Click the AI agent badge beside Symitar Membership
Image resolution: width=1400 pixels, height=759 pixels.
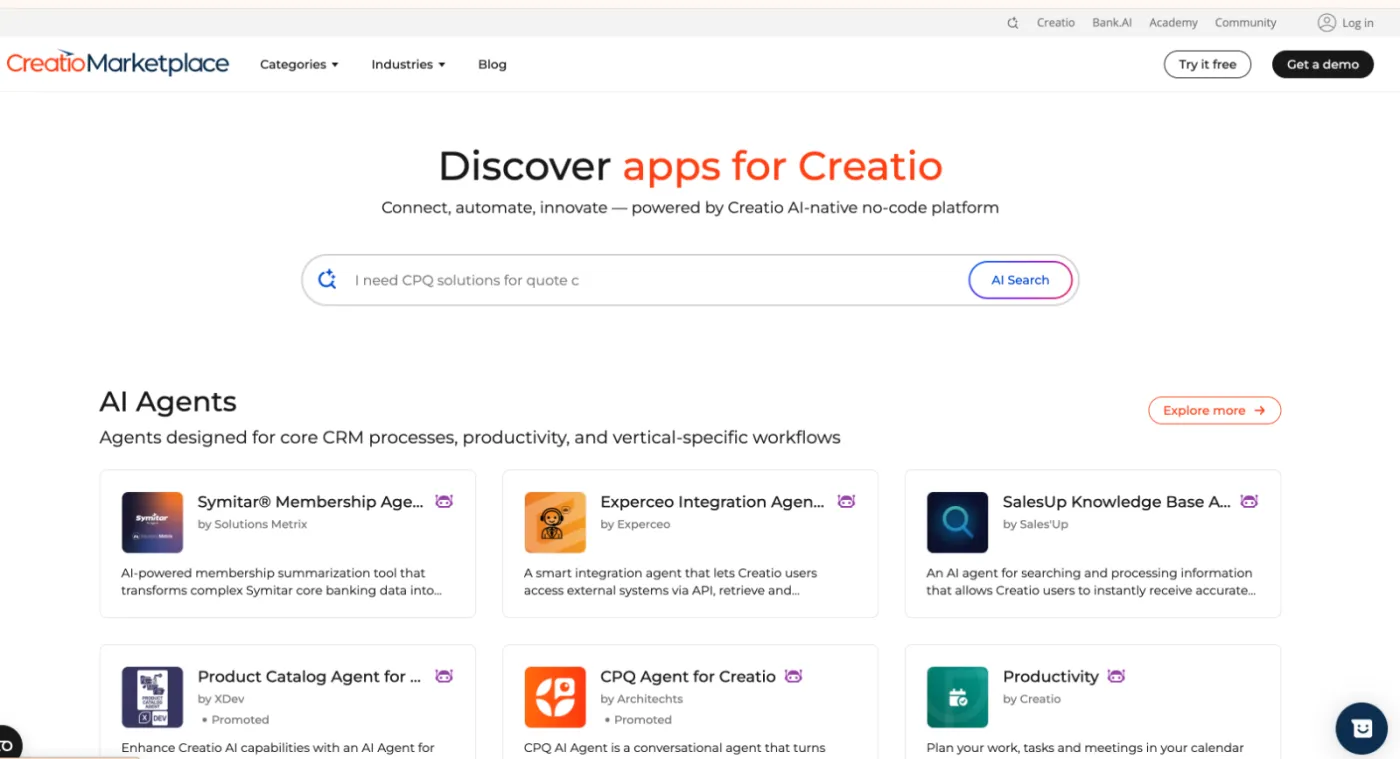[x=444, y=502]
